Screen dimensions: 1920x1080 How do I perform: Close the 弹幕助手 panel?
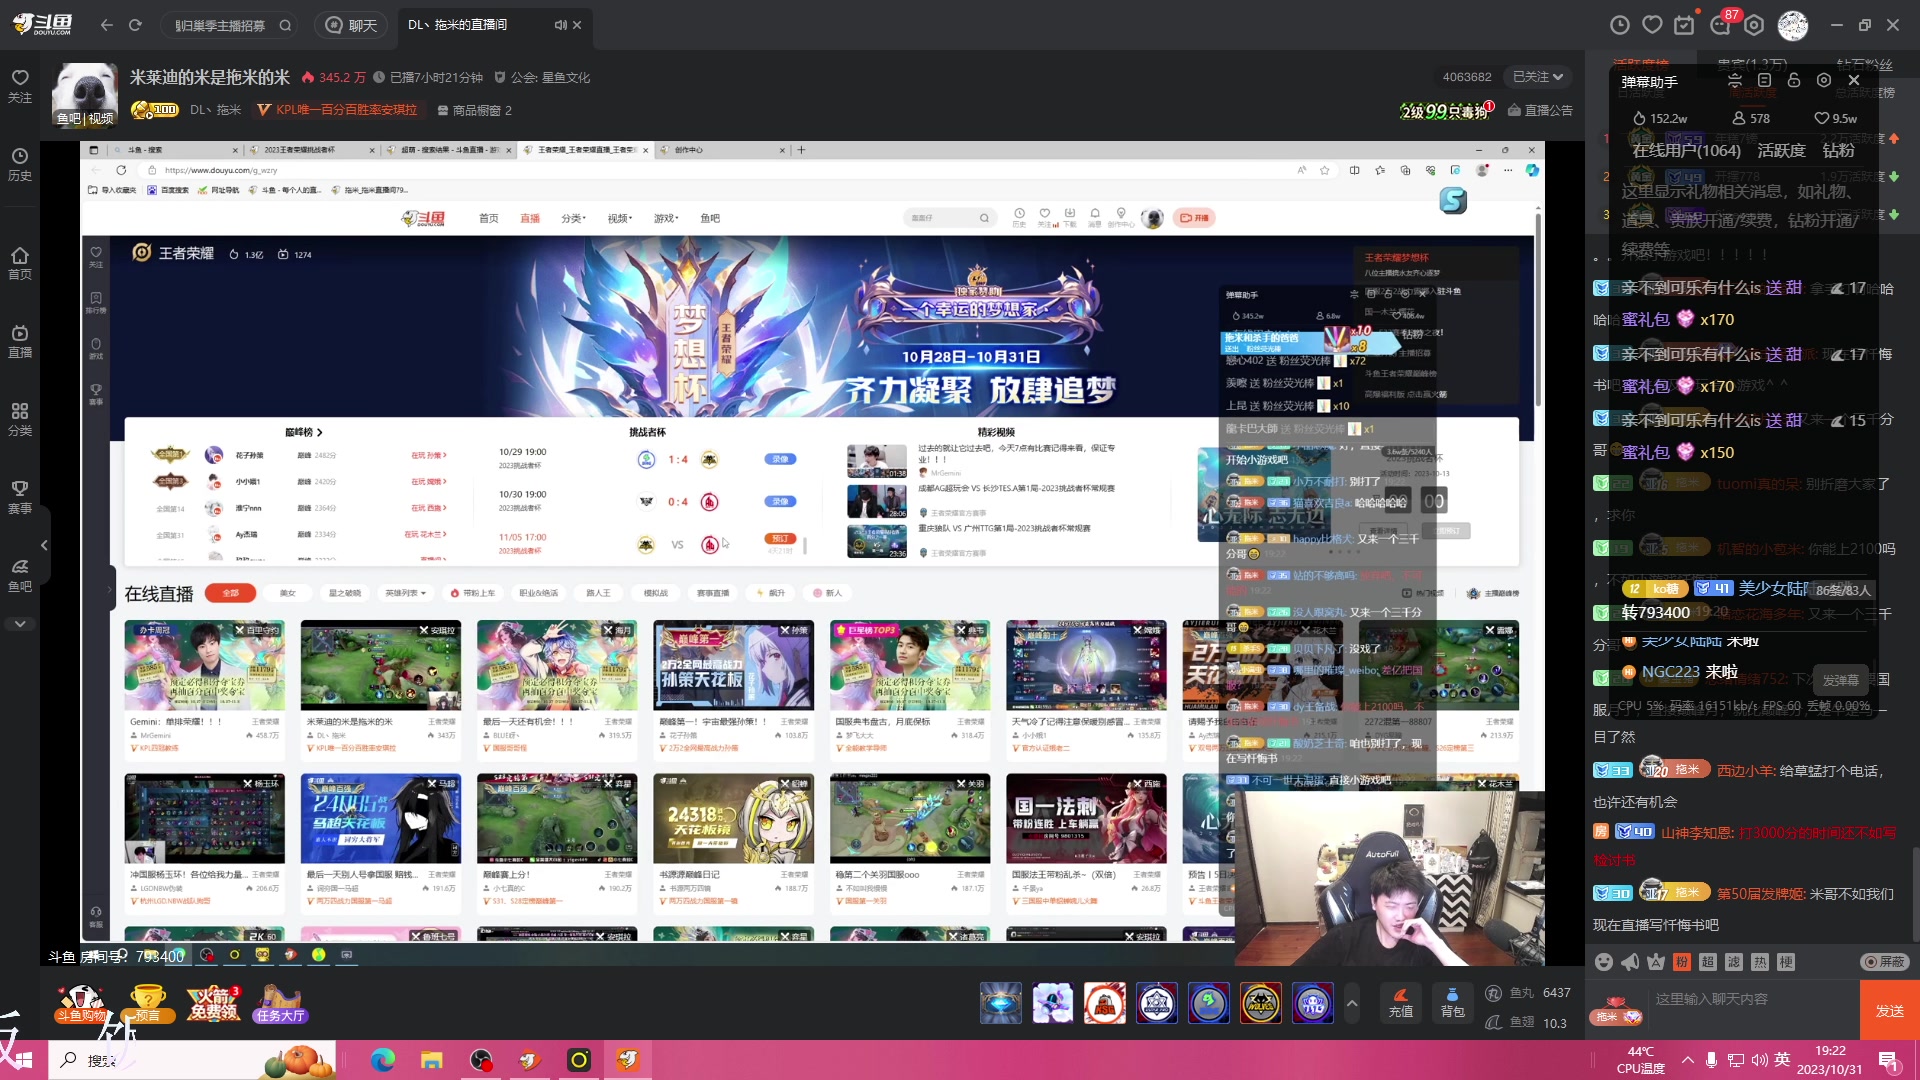coord(1854,81)
